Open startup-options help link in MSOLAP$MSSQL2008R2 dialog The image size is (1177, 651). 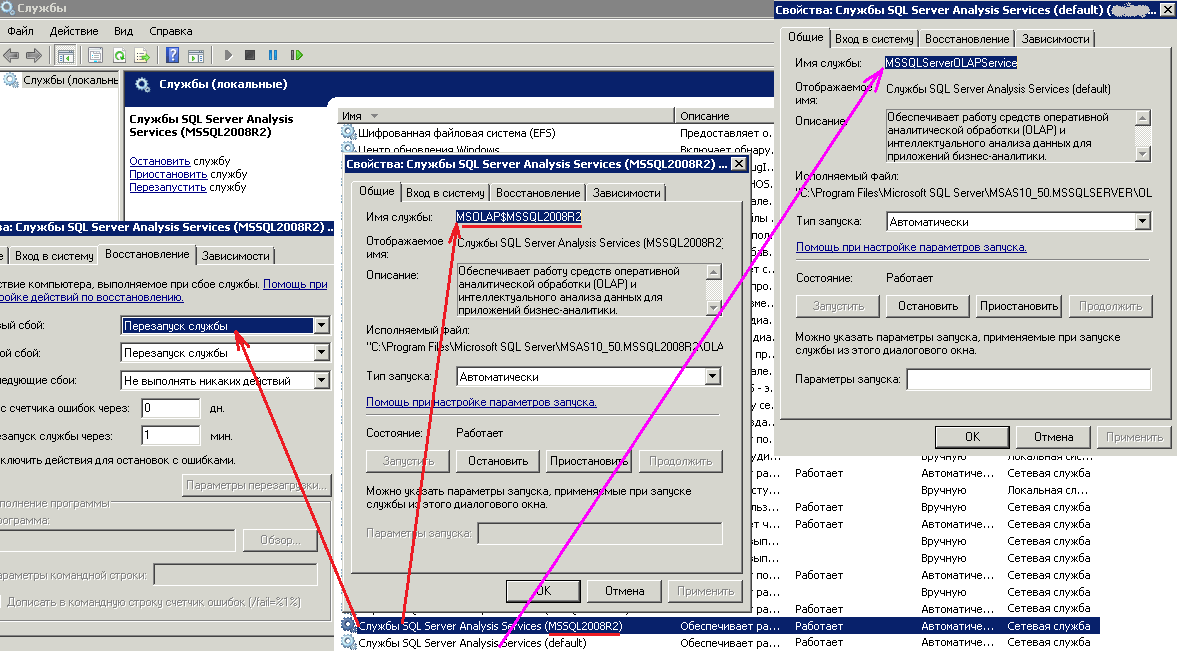(481, 402)
